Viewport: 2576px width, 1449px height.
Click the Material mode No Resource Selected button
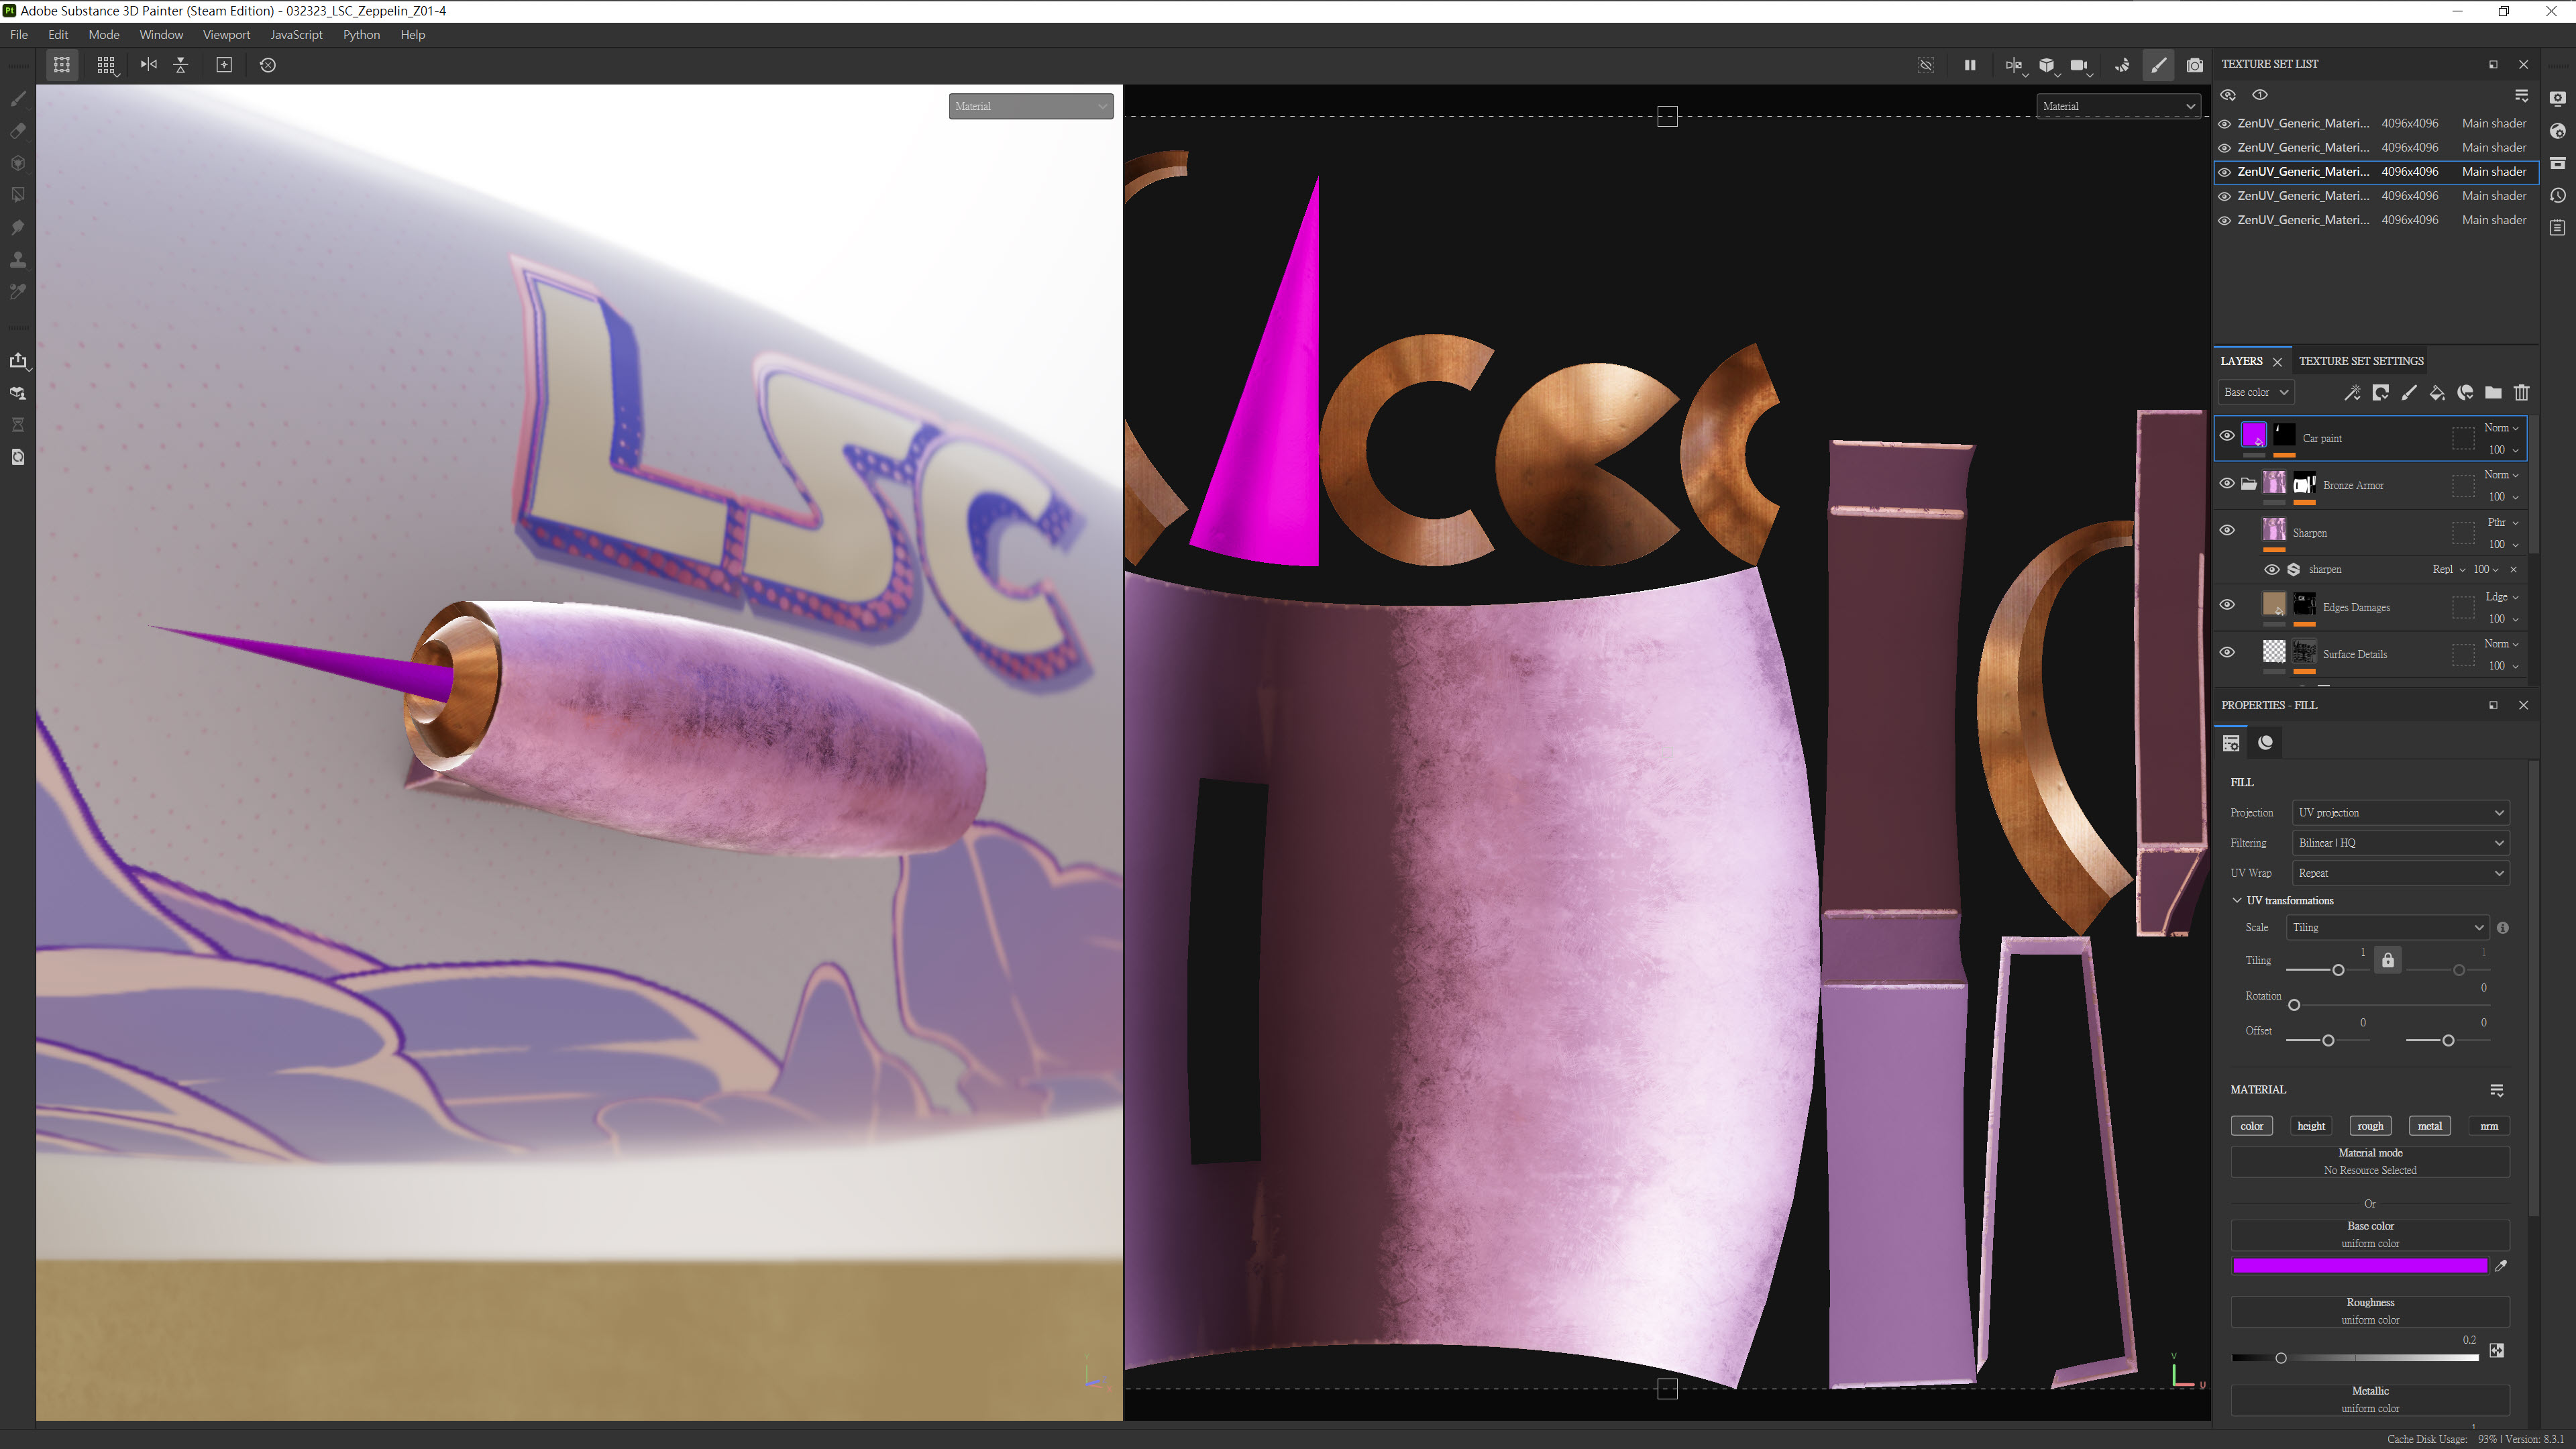[x=2369, y=1161]
